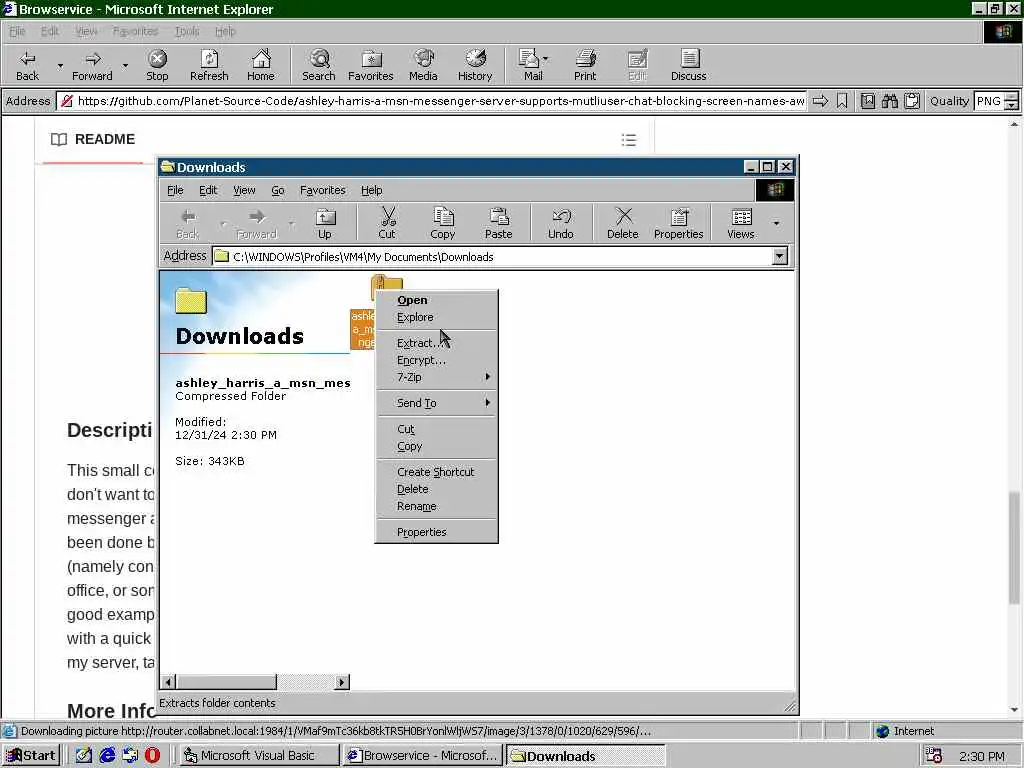The image size is (1024, 768).
Task: Open the File menu in Downloads window
Action: pos(175,190)
